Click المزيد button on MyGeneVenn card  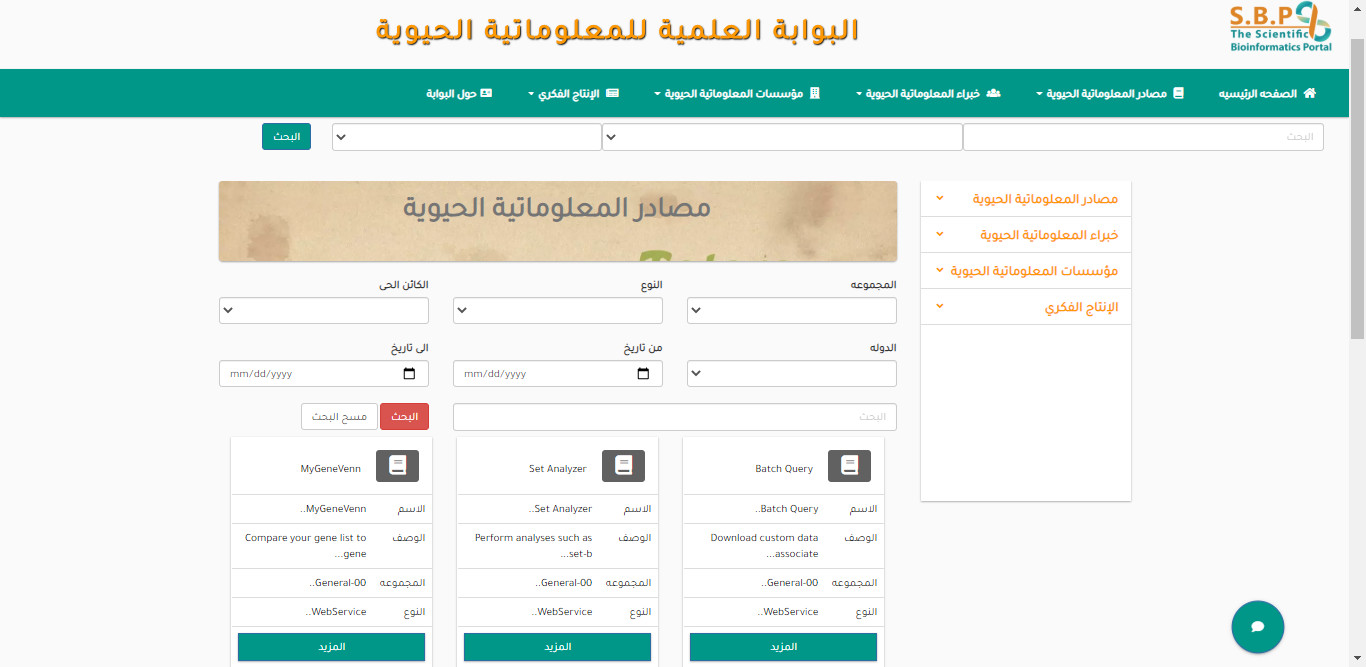coord(332,647)
